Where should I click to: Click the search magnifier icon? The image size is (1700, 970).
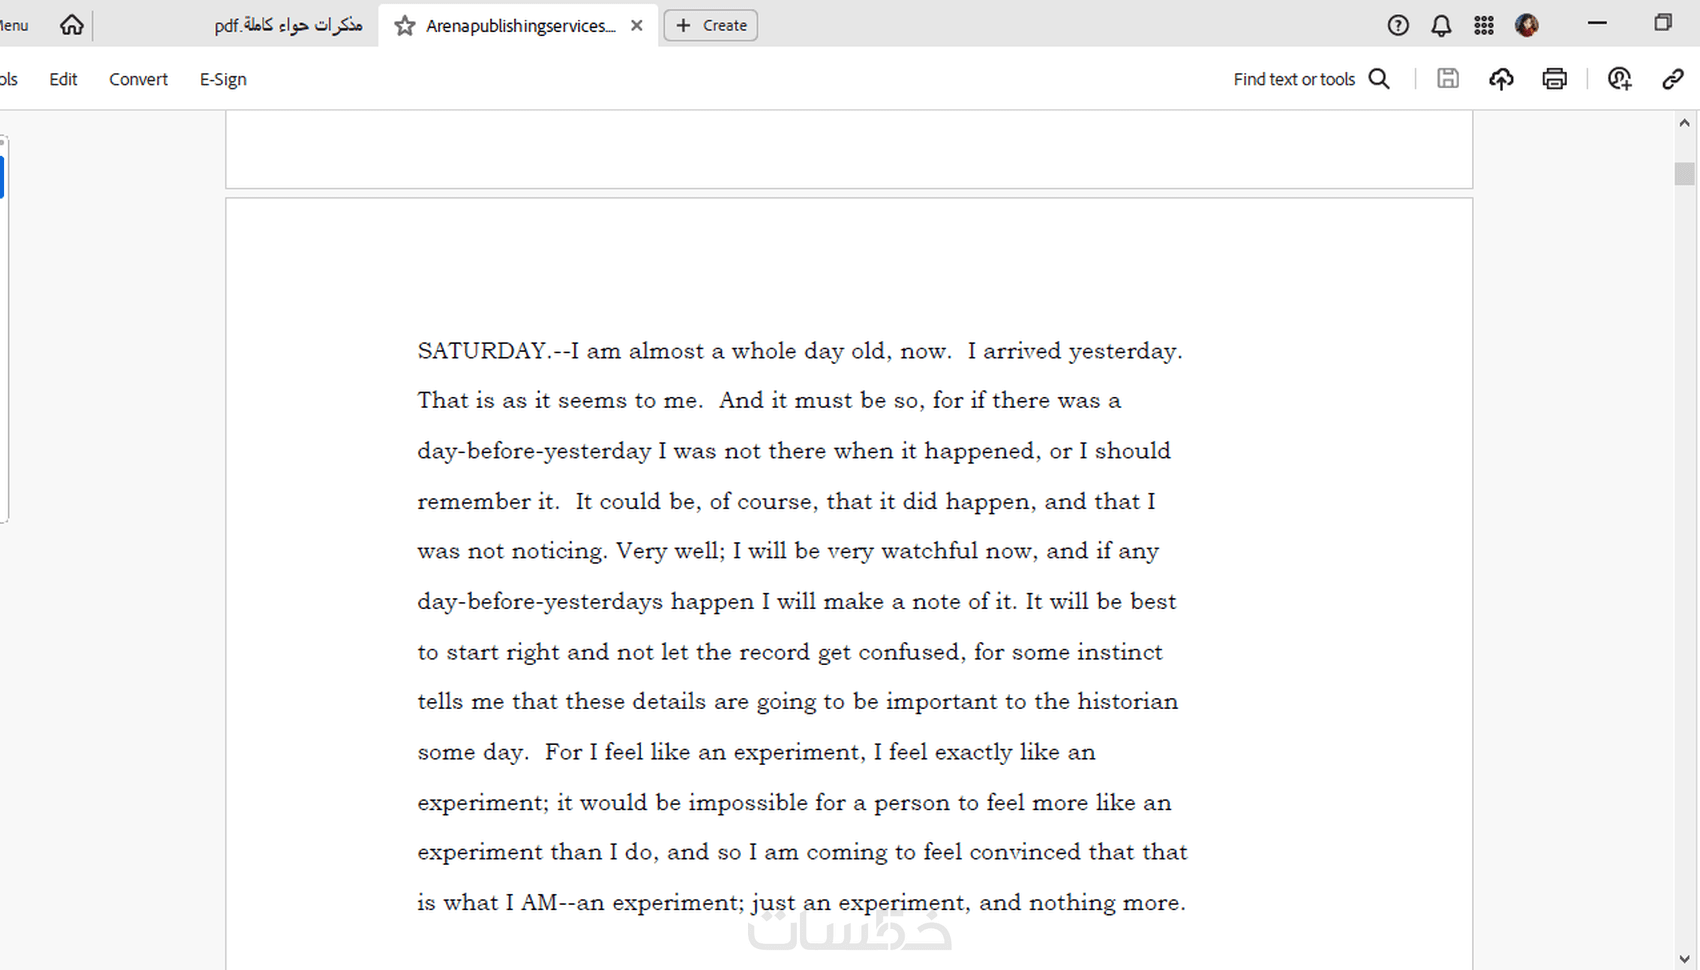1379,79
